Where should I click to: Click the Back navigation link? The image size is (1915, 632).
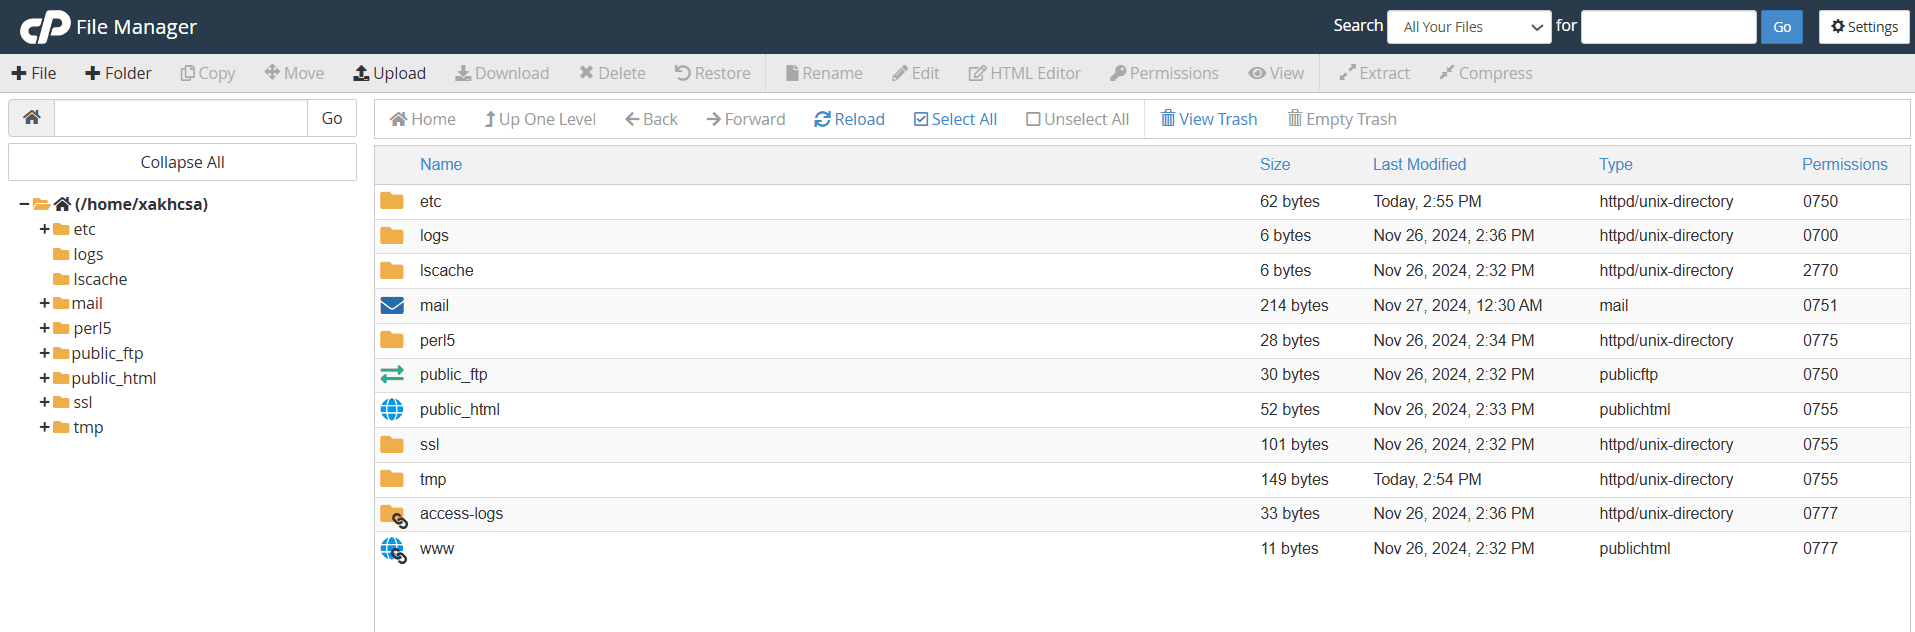pyautogui.click(x=651, y=119)
